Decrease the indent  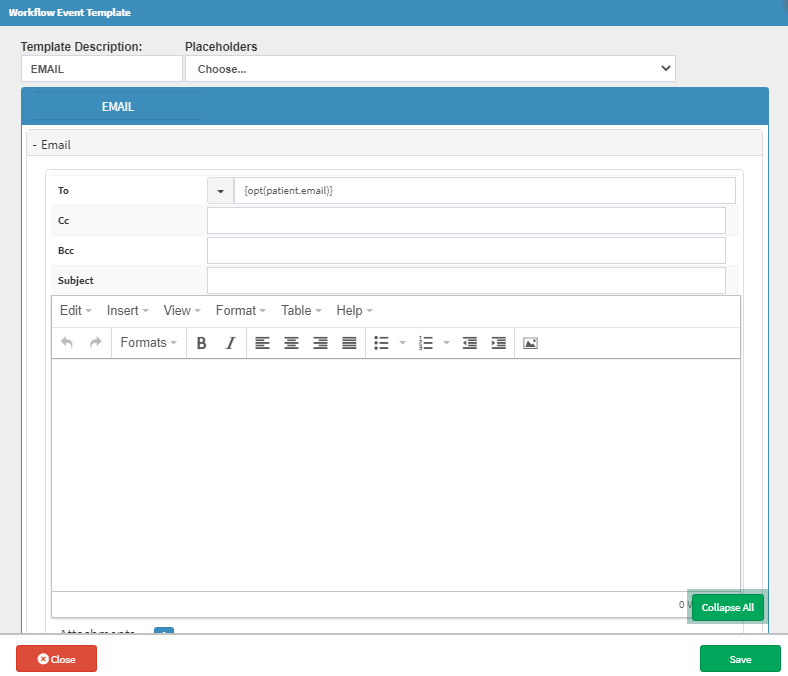469,343
